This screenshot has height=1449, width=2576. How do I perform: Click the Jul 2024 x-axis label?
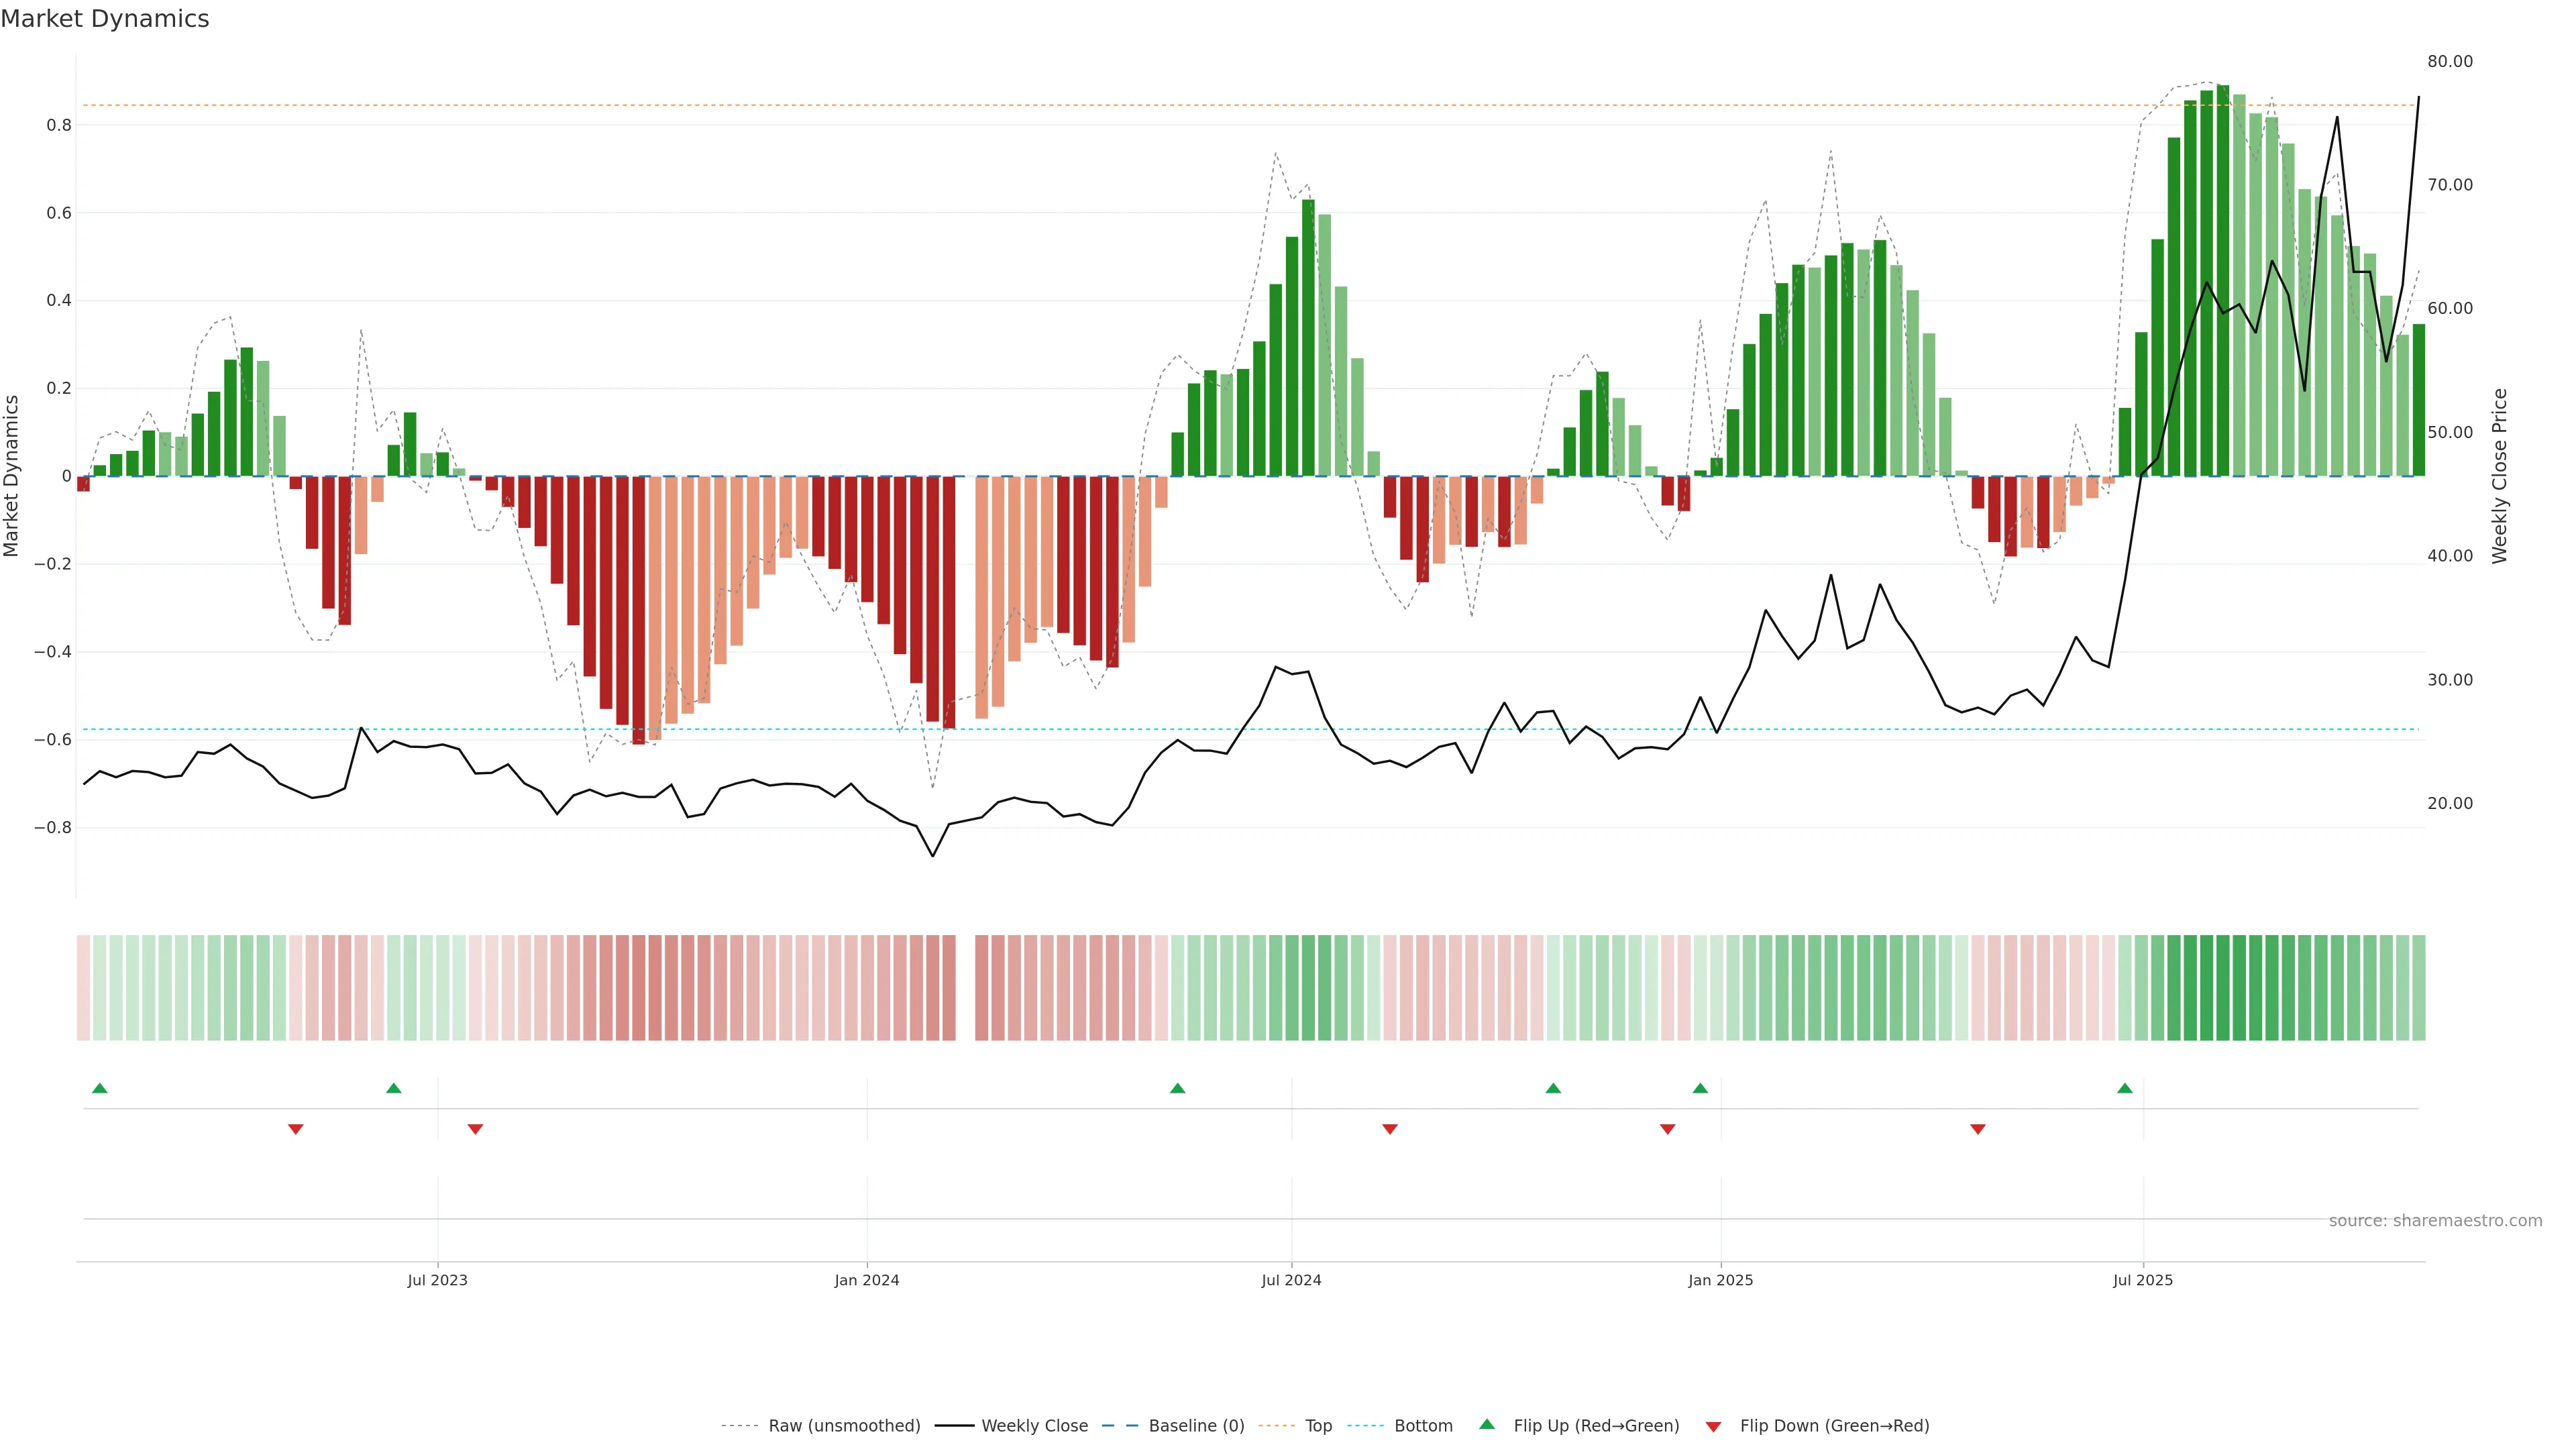(x=1291, y=1280)
